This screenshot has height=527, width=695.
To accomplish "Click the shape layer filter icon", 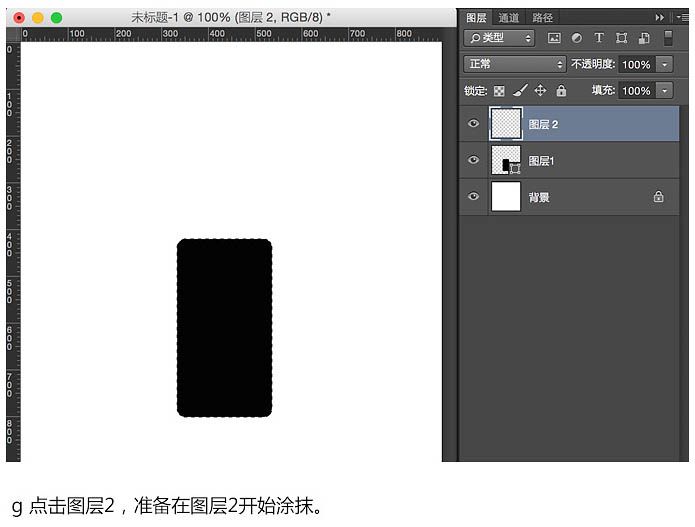I will point(621,38).
